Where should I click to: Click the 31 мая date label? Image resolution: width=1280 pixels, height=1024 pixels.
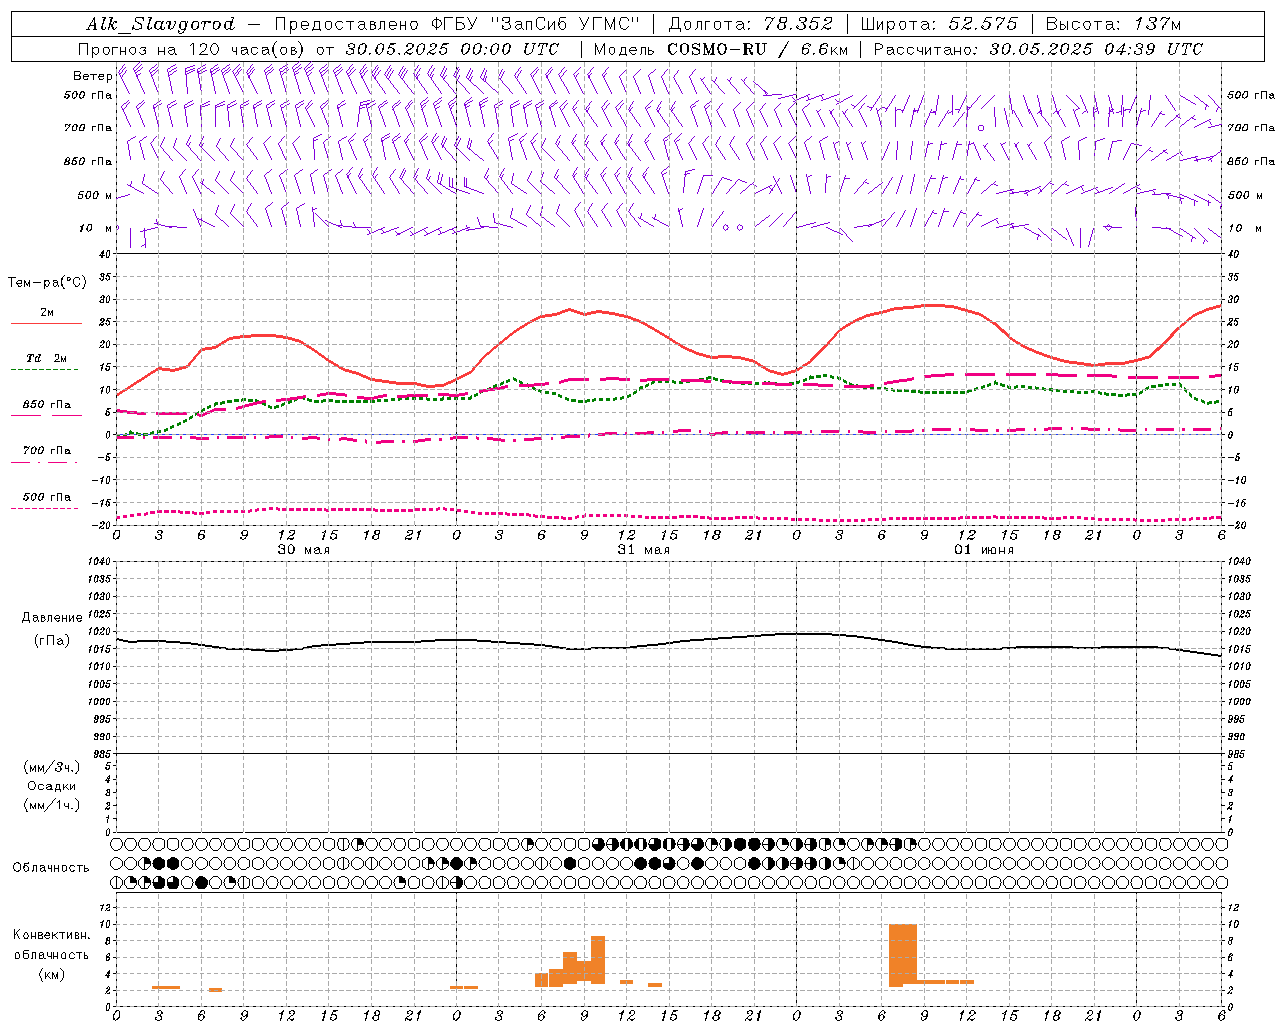[x=643, y=550]
